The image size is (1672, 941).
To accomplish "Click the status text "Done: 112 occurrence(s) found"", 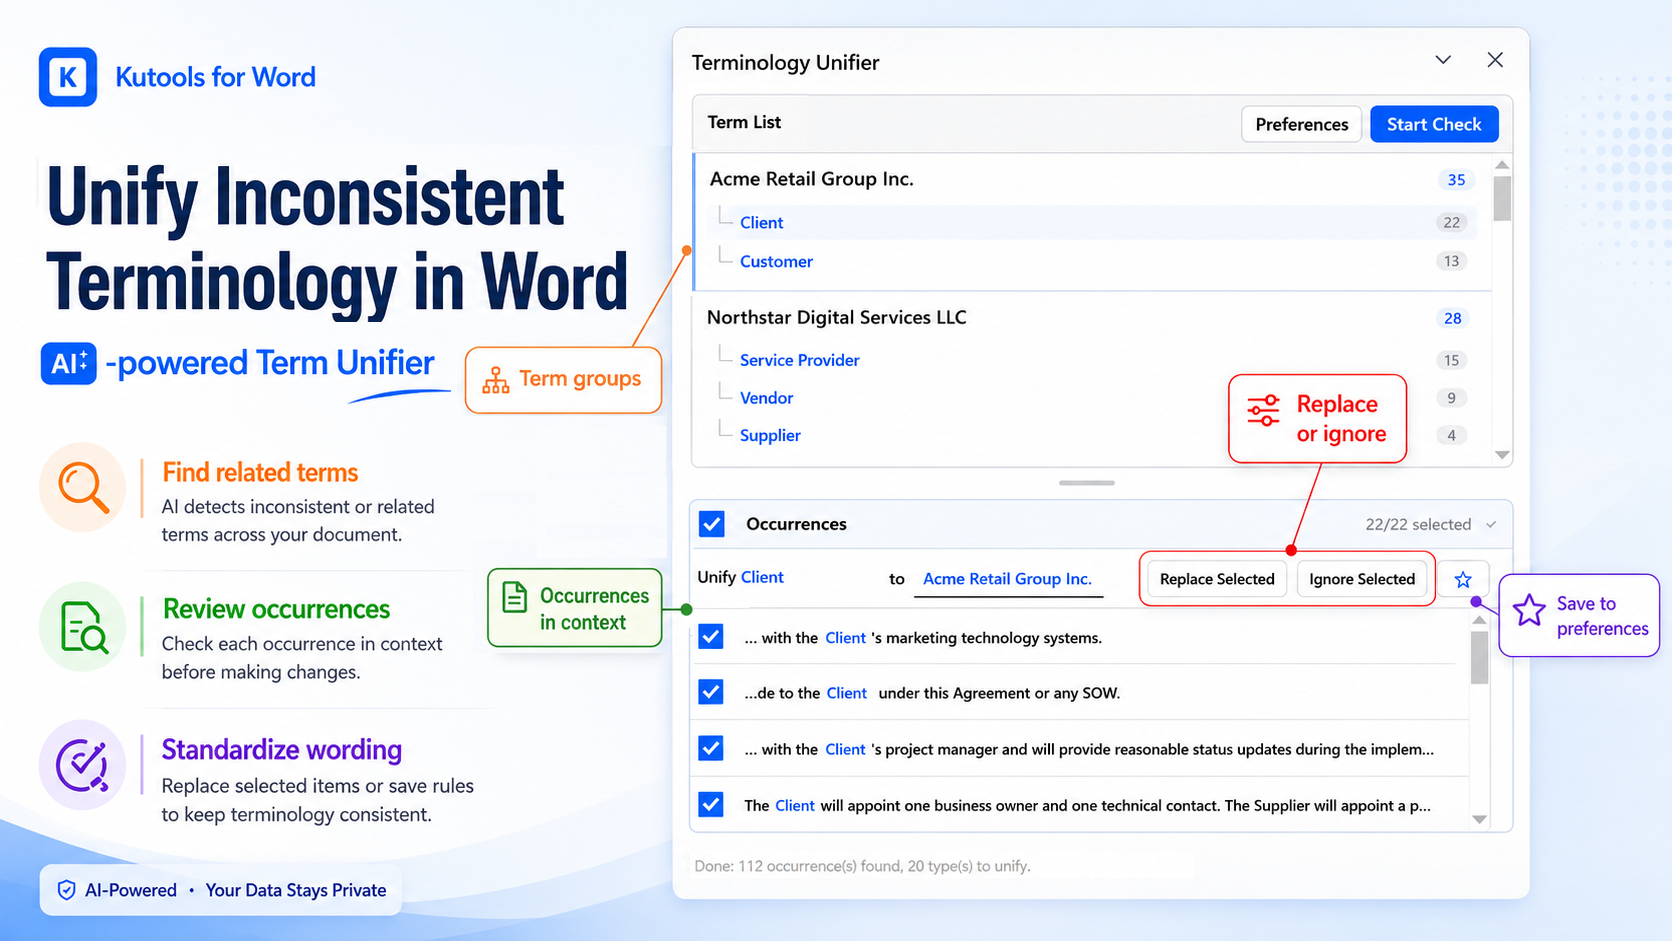I will click(x=863, y=866).
